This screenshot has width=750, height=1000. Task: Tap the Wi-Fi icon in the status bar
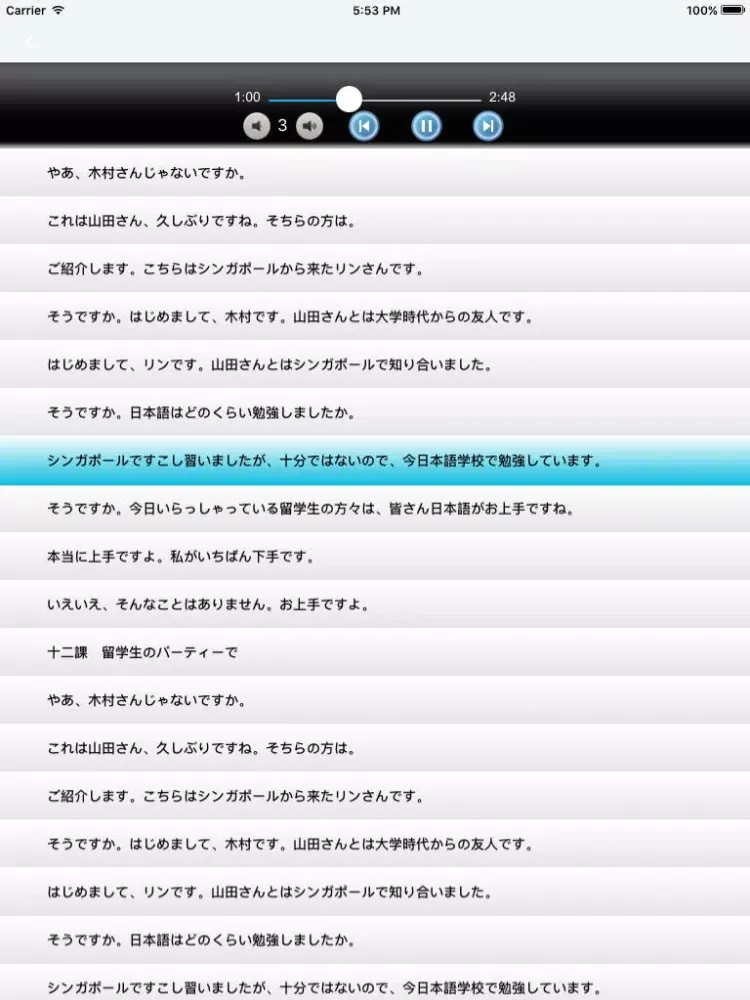pyautogui.click(x=58, y=10)
